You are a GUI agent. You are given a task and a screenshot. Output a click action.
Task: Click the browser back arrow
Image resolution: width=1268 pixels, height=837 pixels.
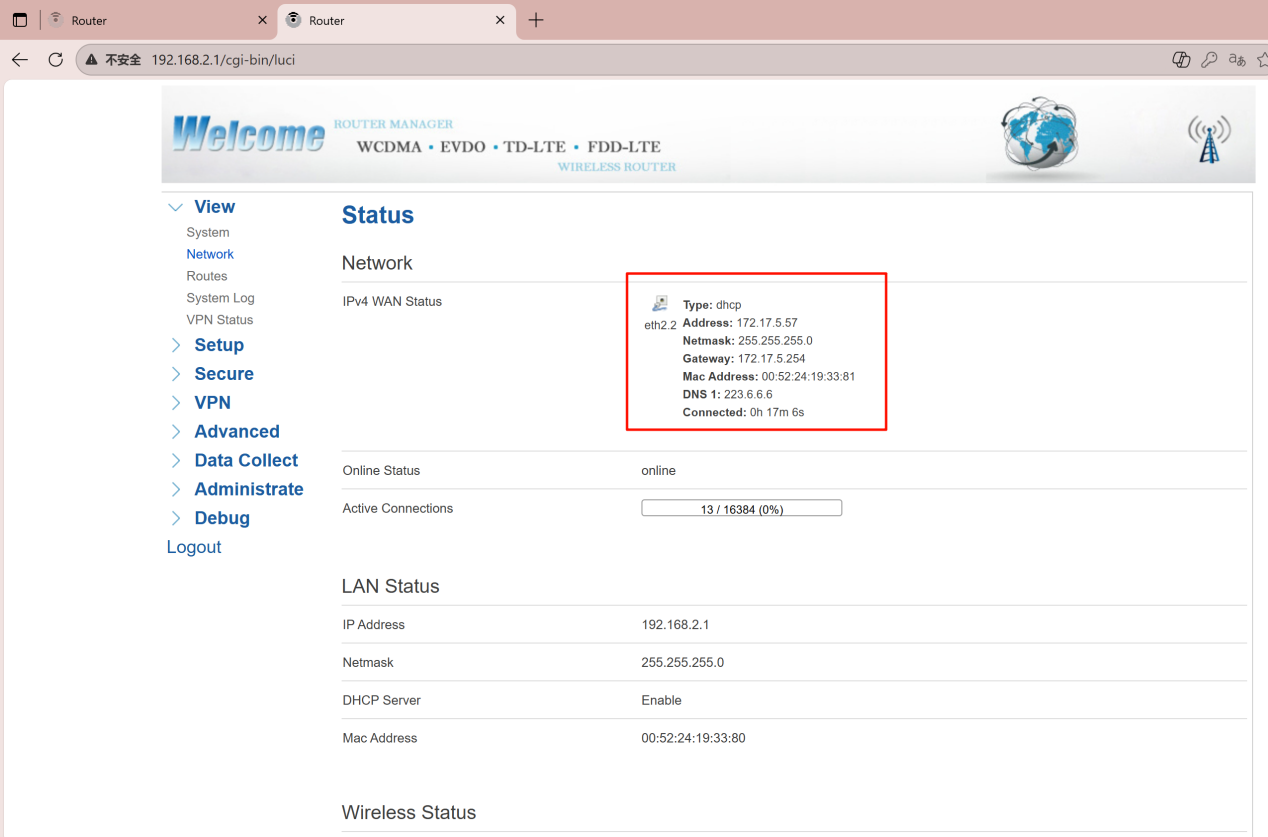coord(20,60)
